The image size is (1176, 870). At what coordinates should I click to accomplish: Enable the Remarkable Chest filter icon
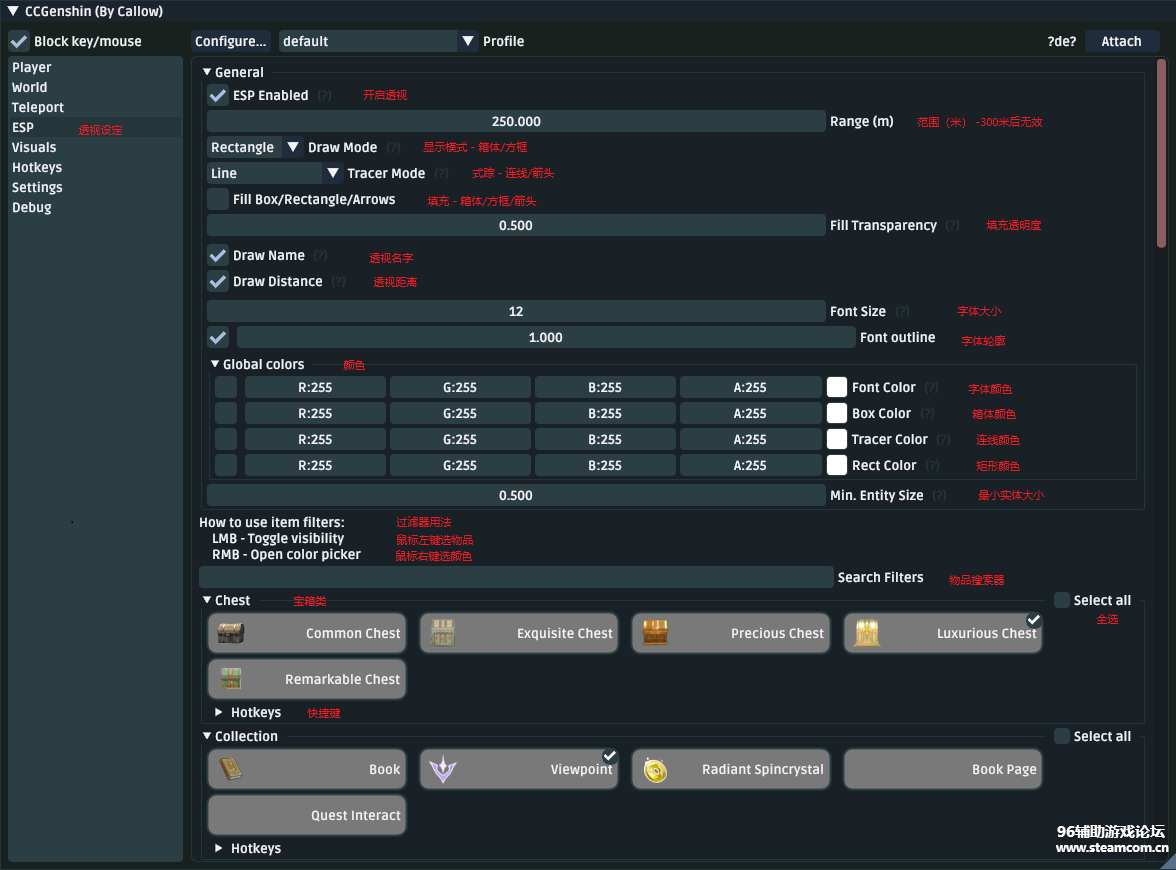pyautogui.click(x=231, y=679)
